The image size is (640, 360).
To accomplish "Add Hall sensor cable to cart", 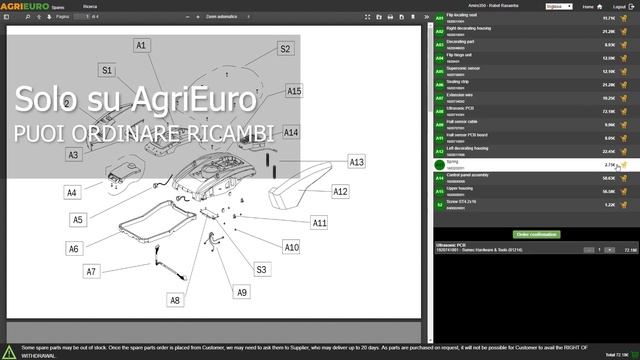I will tap(624, 125).
